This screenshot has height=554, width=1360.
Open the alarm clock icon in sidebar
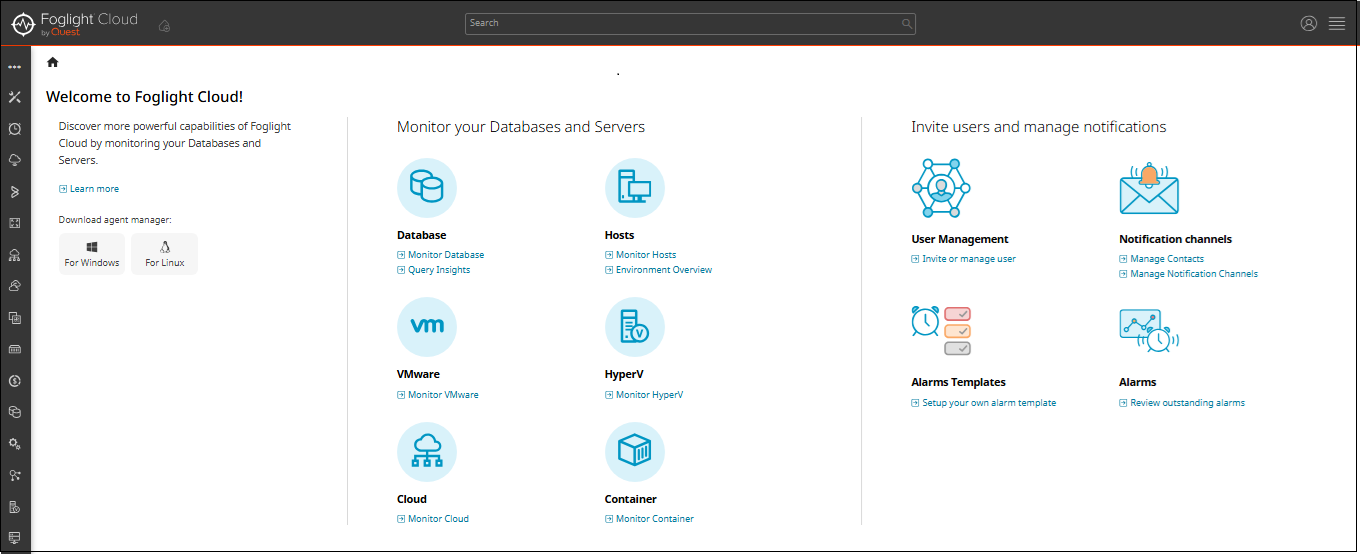[x=14, y=129]
